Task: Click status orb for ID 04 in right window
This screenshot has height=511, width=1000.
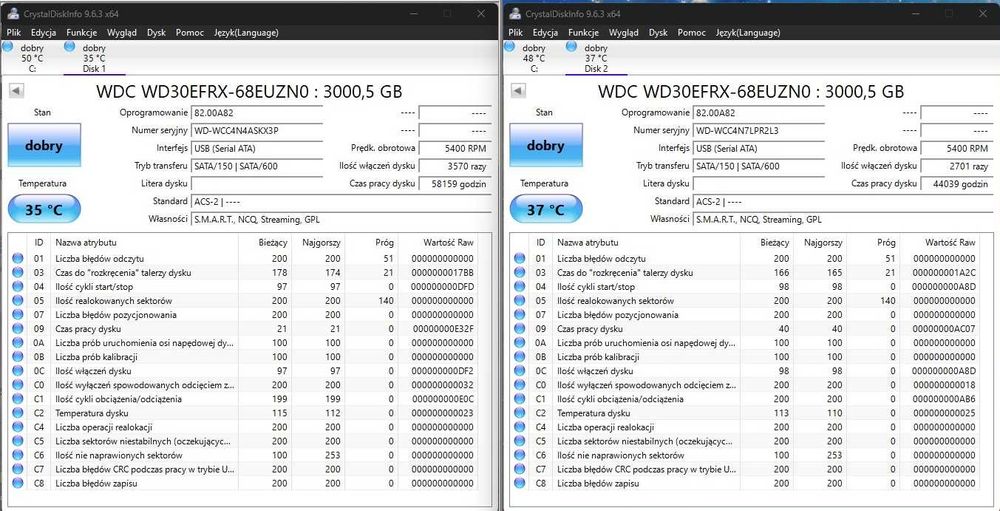Action: (520, 286)
